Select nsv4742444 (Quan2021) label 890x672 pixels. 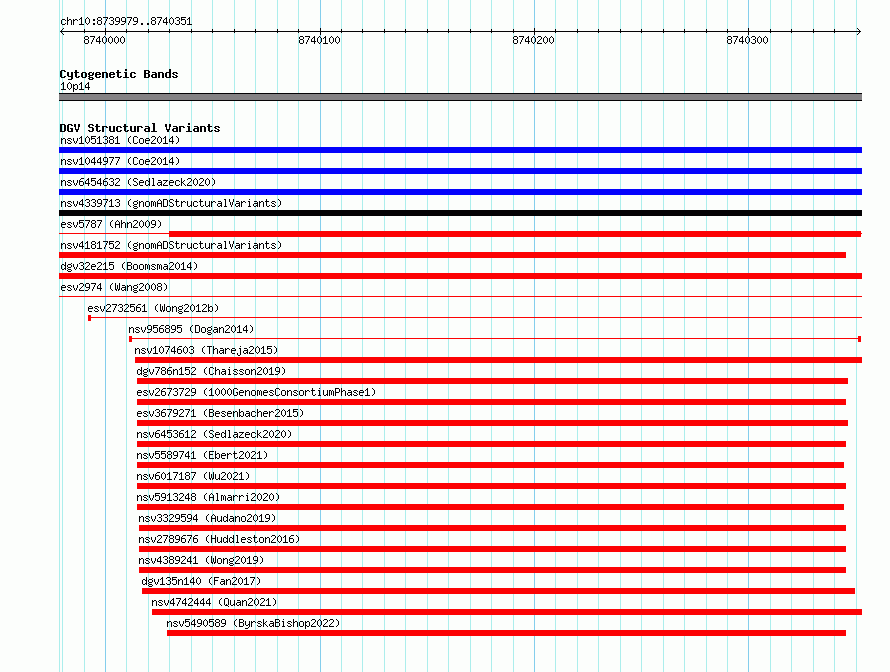[x=214, y=602]
